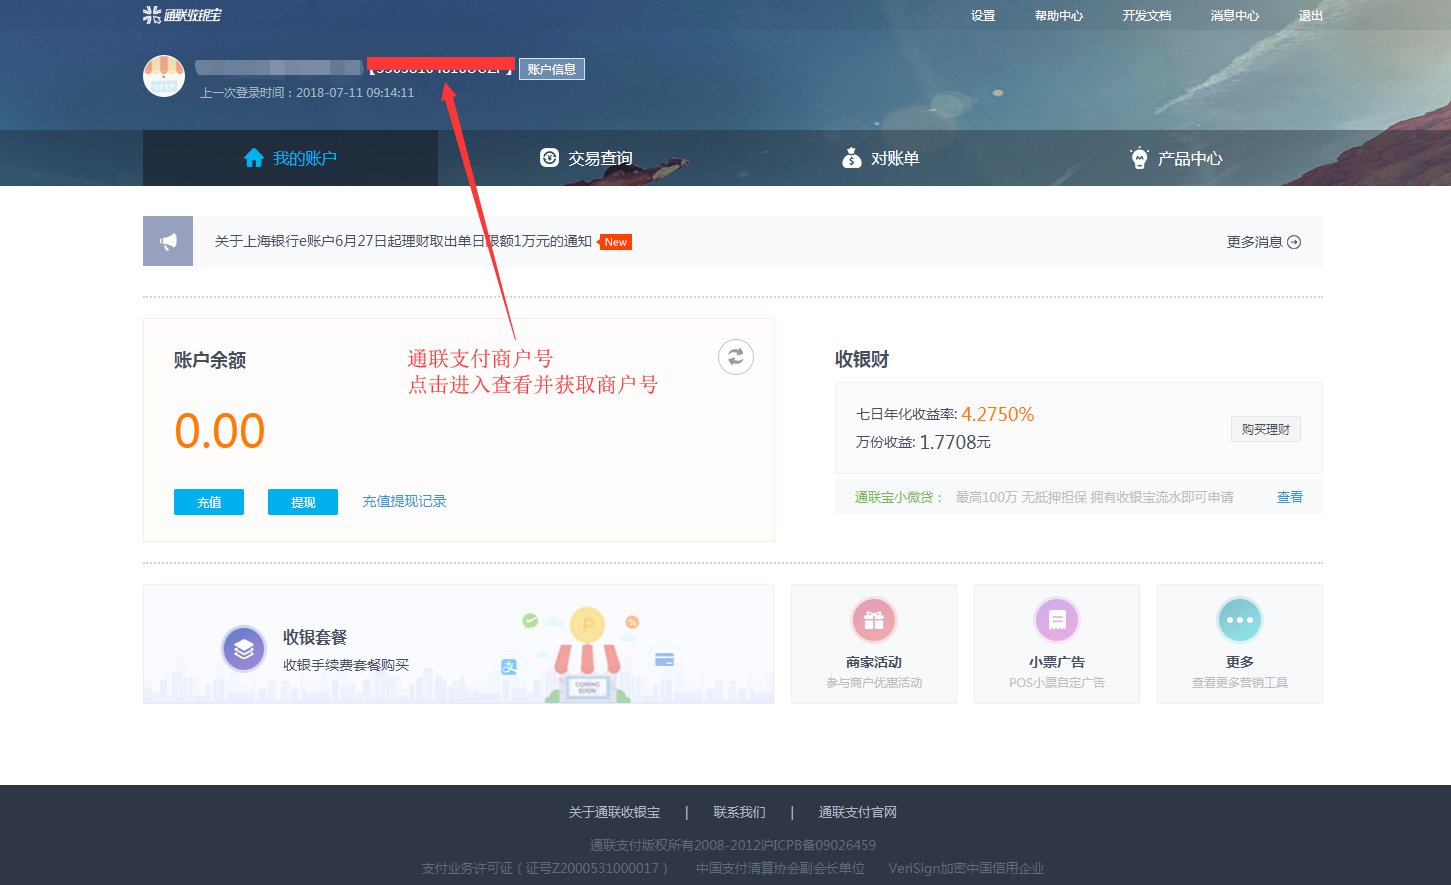Click the home icon of 我的账户
1451x885 pixels.
pyautogui.click(x=254, y=158)
